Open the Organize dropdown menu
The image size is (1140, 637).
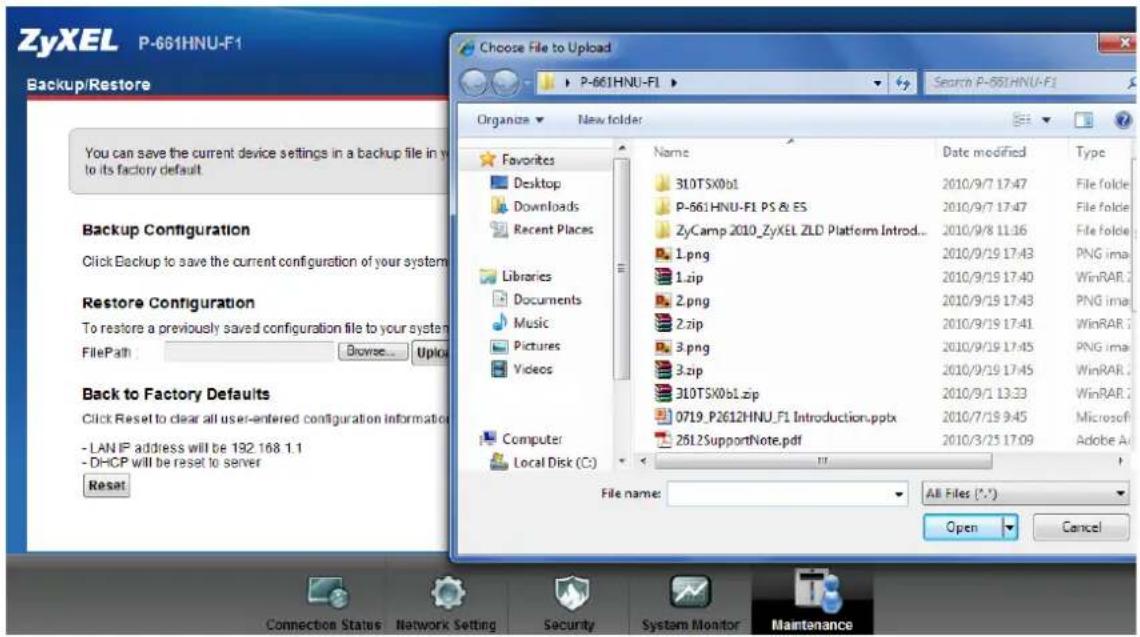point(510,119)
